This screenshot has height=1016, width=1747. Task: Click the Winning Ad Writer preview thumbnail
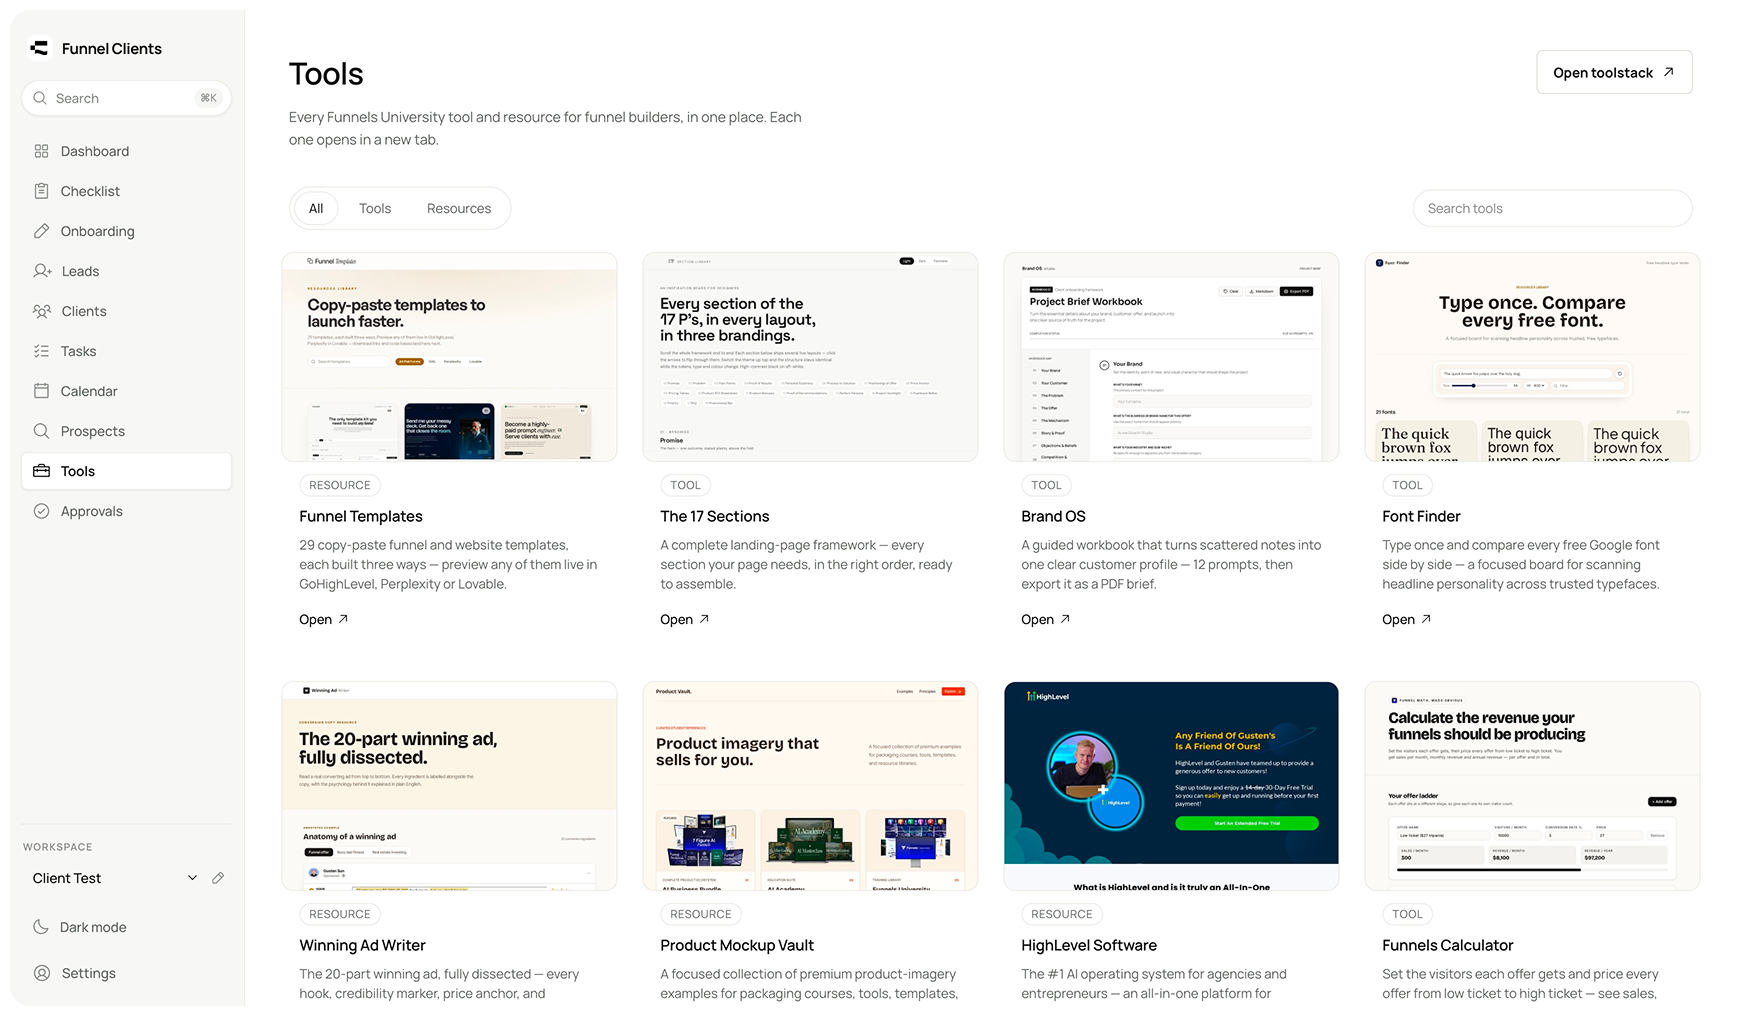pos(449,786)
